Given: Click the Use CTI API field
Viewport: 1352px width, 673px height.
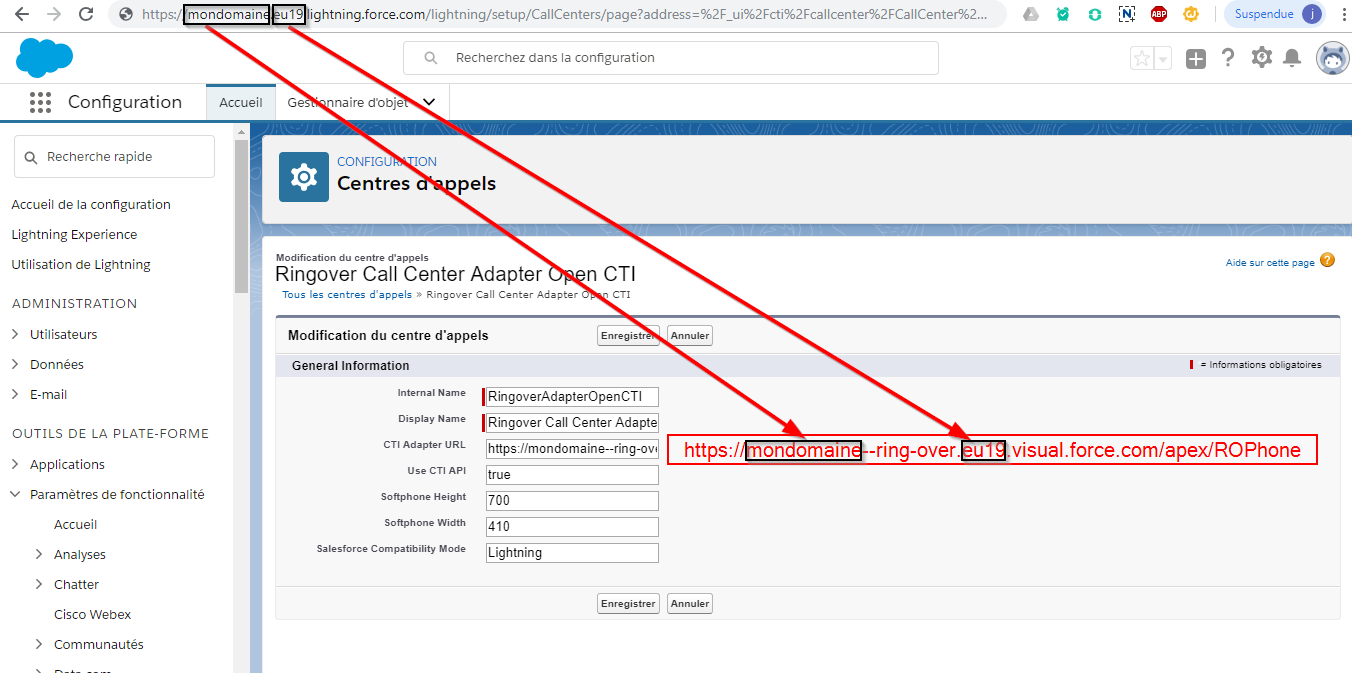Looking at the screenshot, I should [x=572, y=475].
